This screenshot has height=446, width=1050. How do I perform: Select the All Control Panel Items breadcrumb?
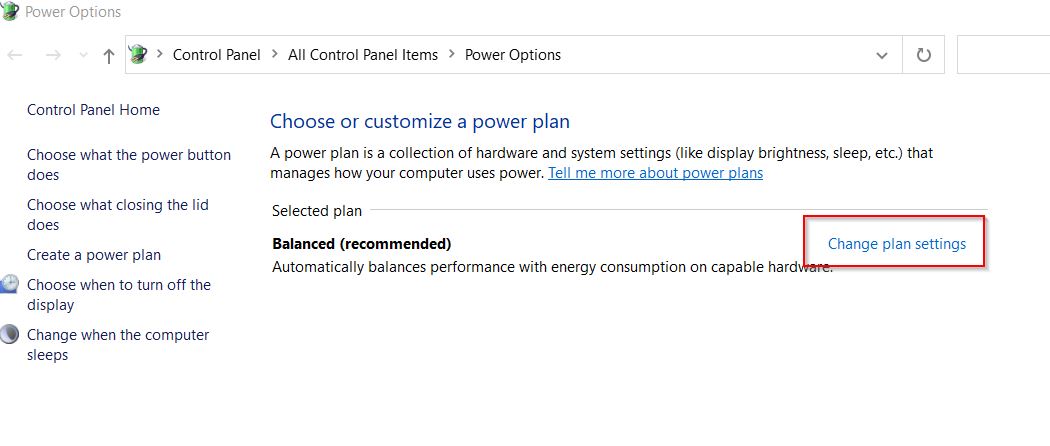(x=363, y=55)
